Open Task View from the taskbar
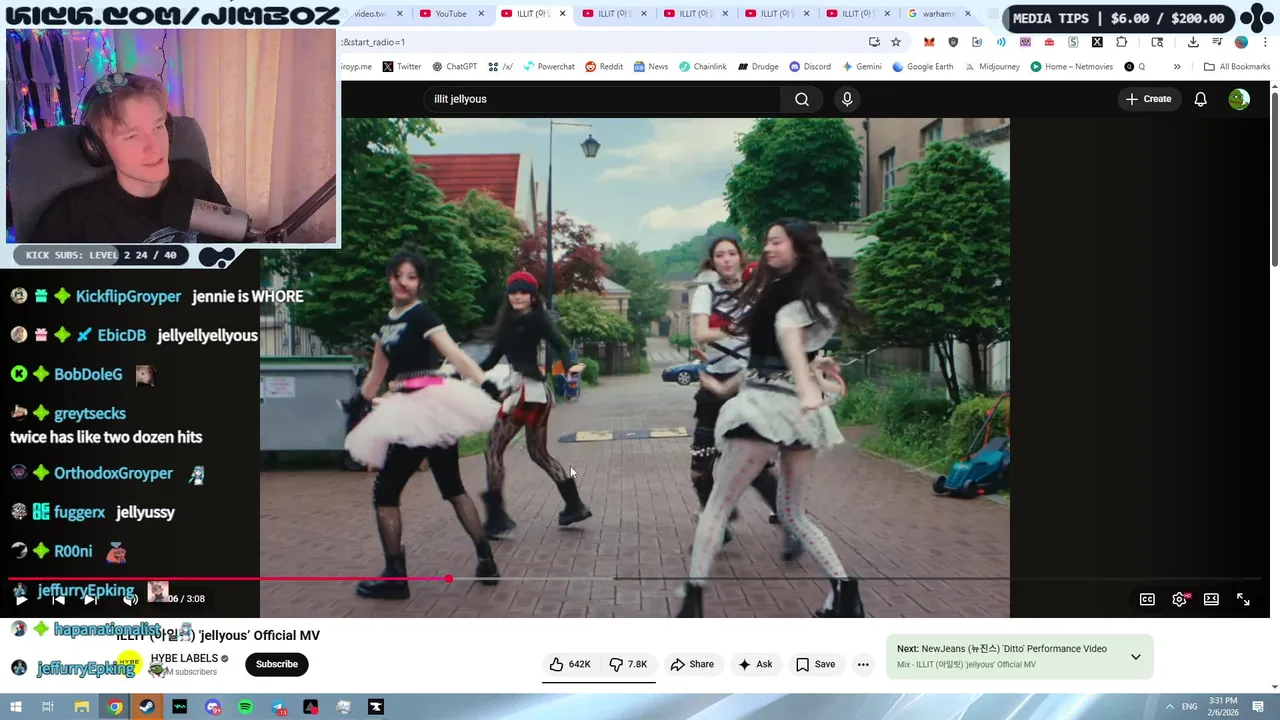 click(47, 707)
